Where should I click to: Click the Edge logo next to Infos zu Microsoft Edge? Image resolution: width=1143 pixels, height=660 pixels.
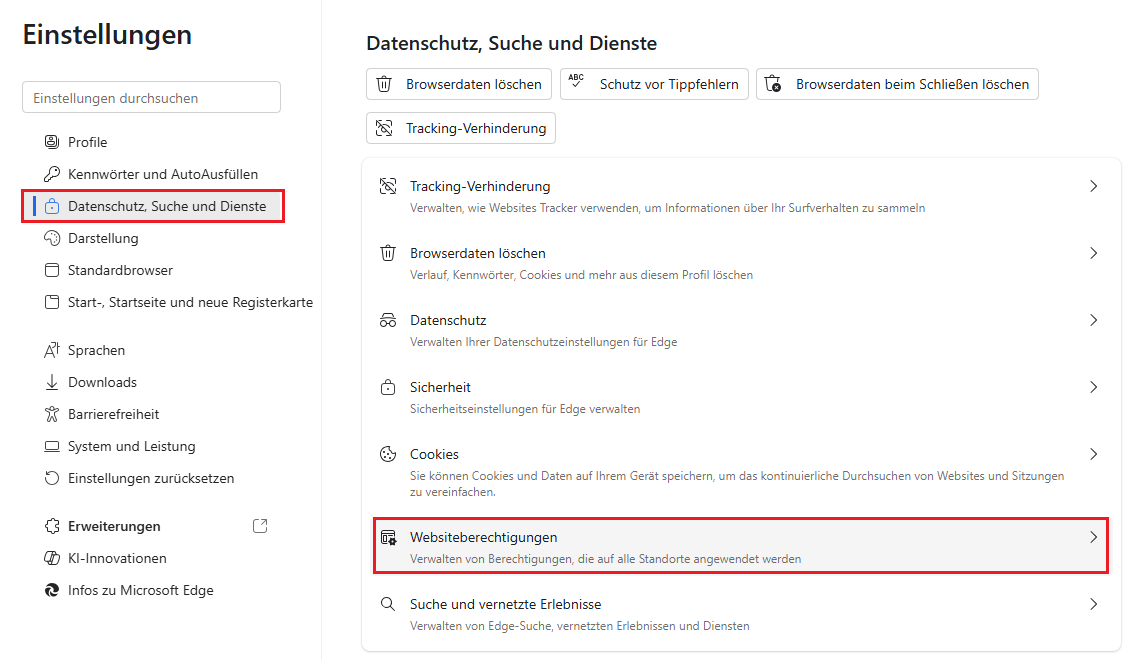[x=52, y=590]
